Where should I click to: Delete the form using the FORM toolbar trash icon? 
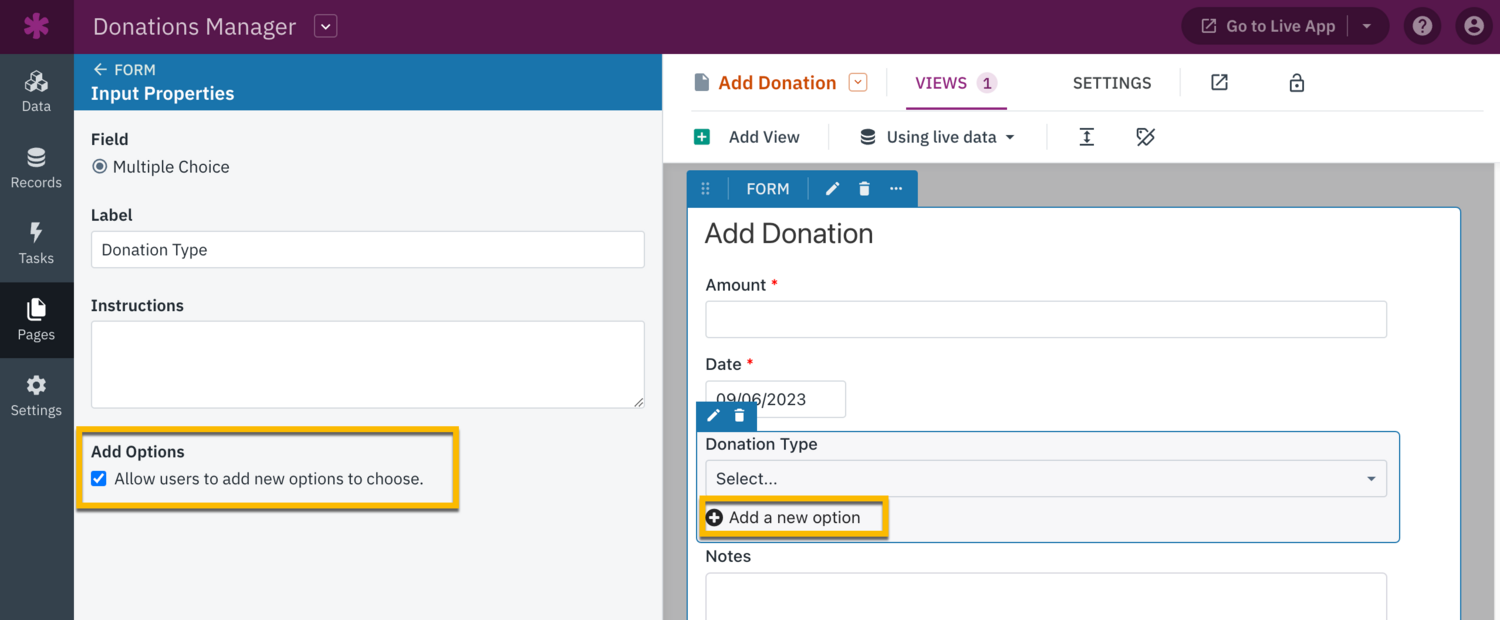864,189
